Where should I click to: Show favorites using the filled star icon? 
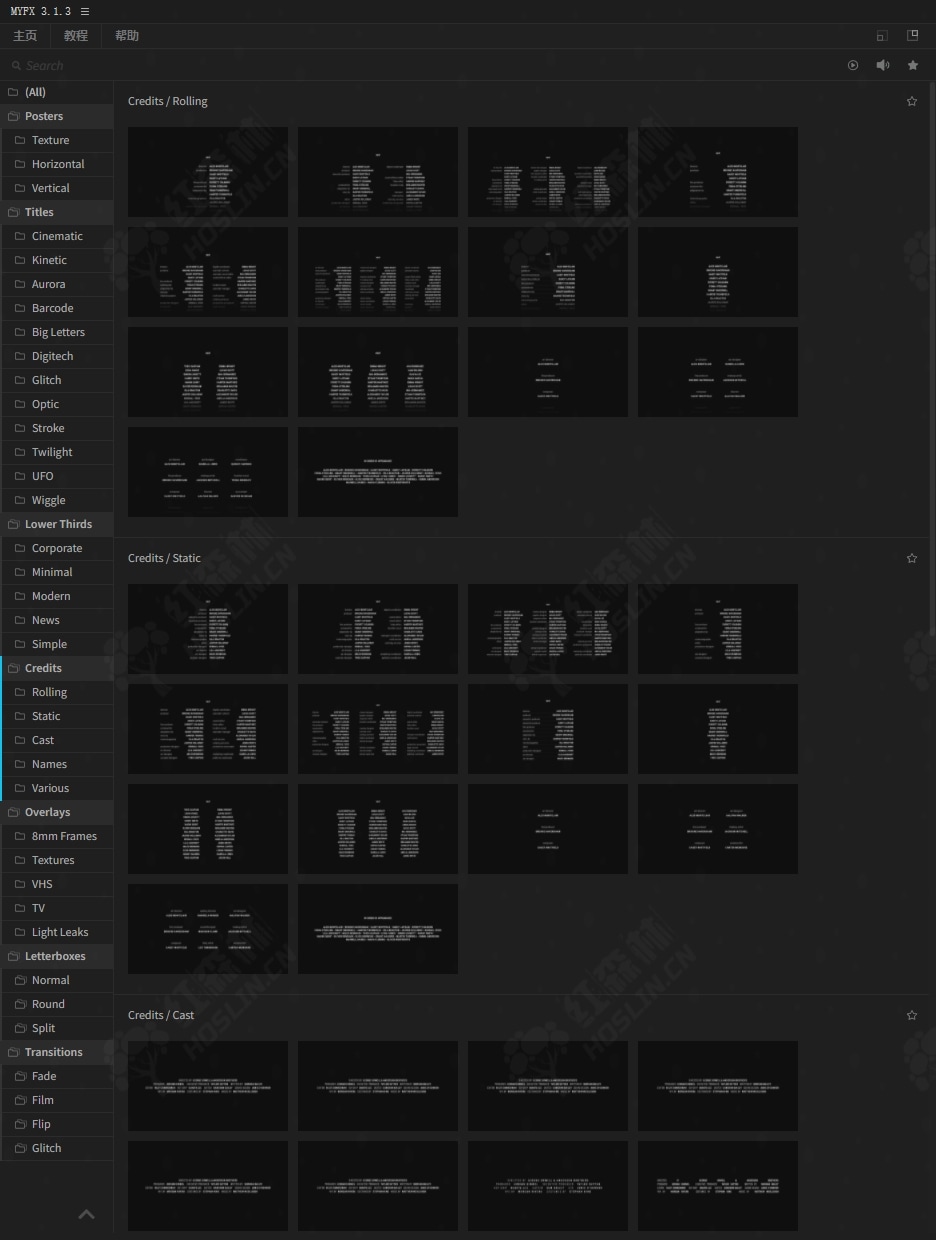coord(913,65)
